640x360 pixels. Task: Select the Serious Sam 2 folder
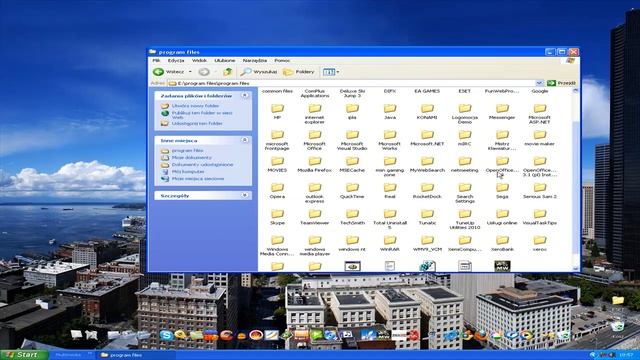point(540,187)
